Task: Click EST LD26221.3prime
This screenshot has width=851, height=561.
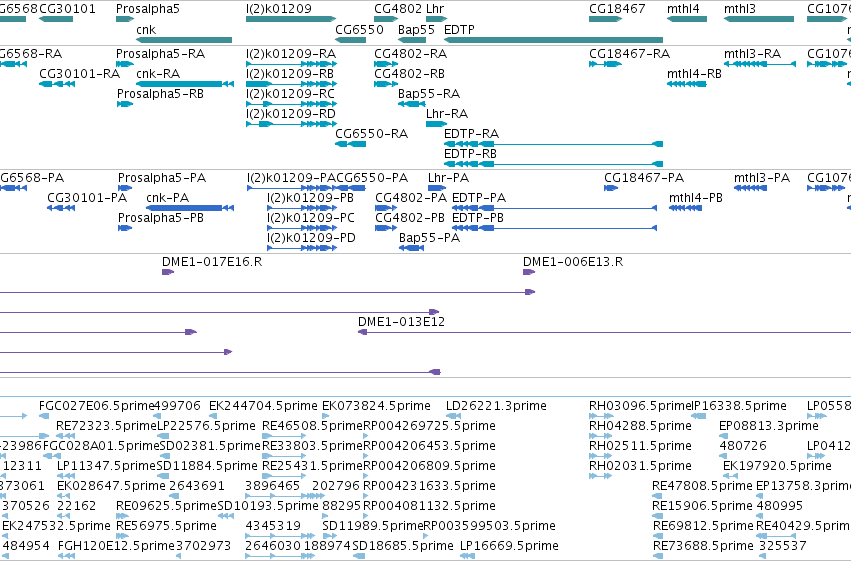Action: (496, 406)
